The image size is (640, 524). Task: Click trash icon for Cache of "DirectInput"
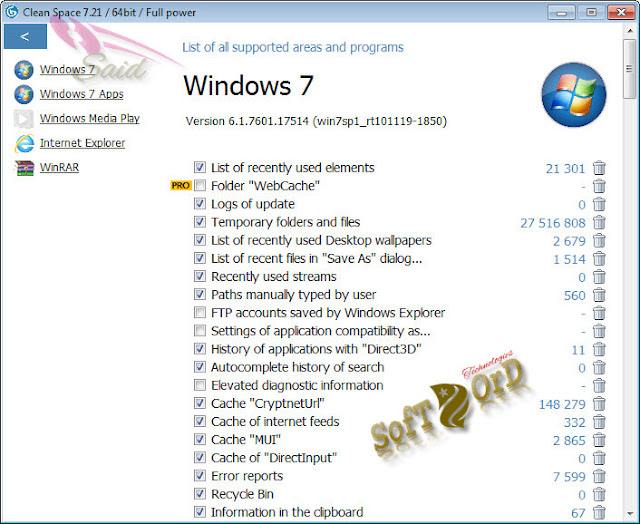coord(599,458)
